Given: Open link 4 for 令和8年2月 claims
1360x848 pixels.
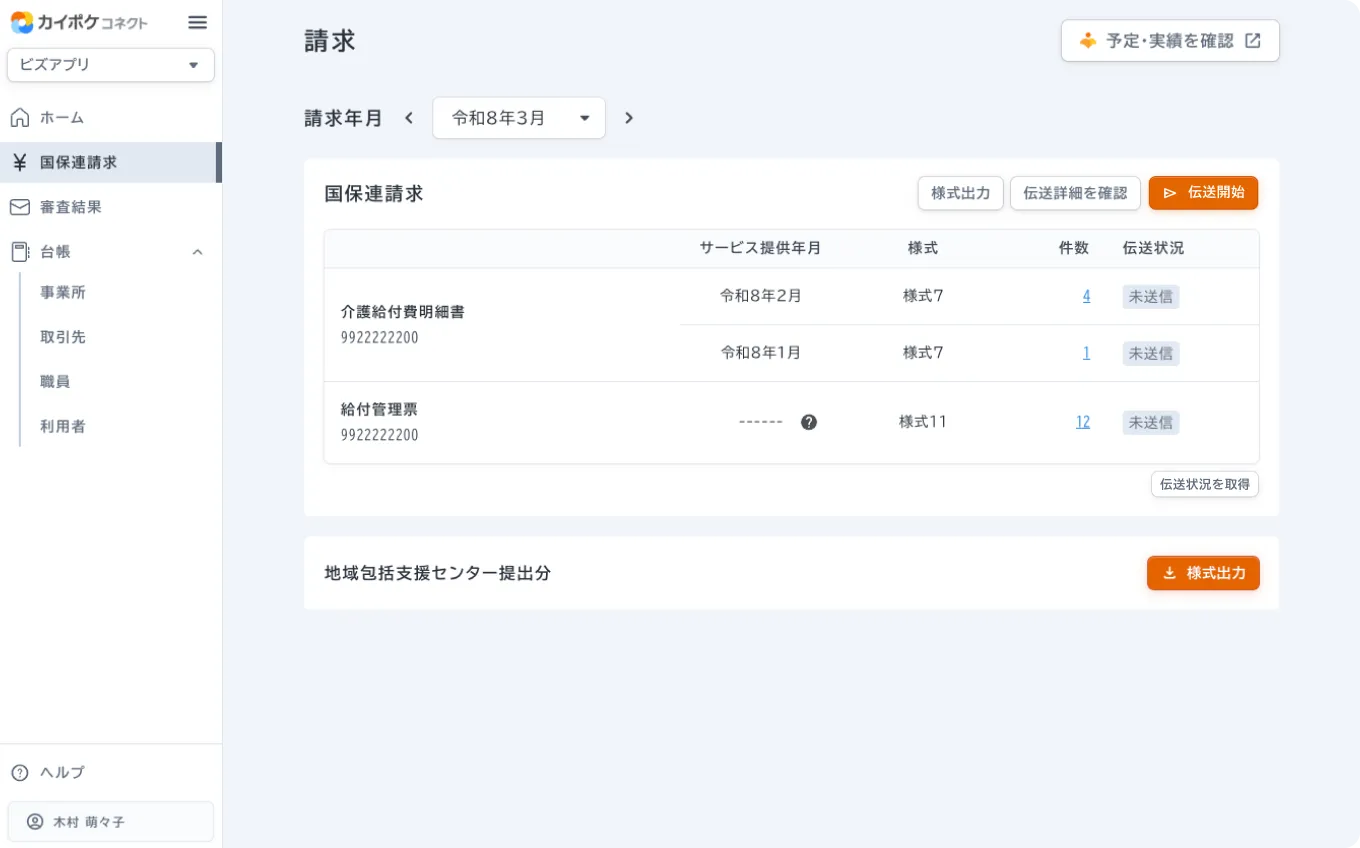Looking at the screenshot, I should pyautogui.click(x=1086, y=296).
